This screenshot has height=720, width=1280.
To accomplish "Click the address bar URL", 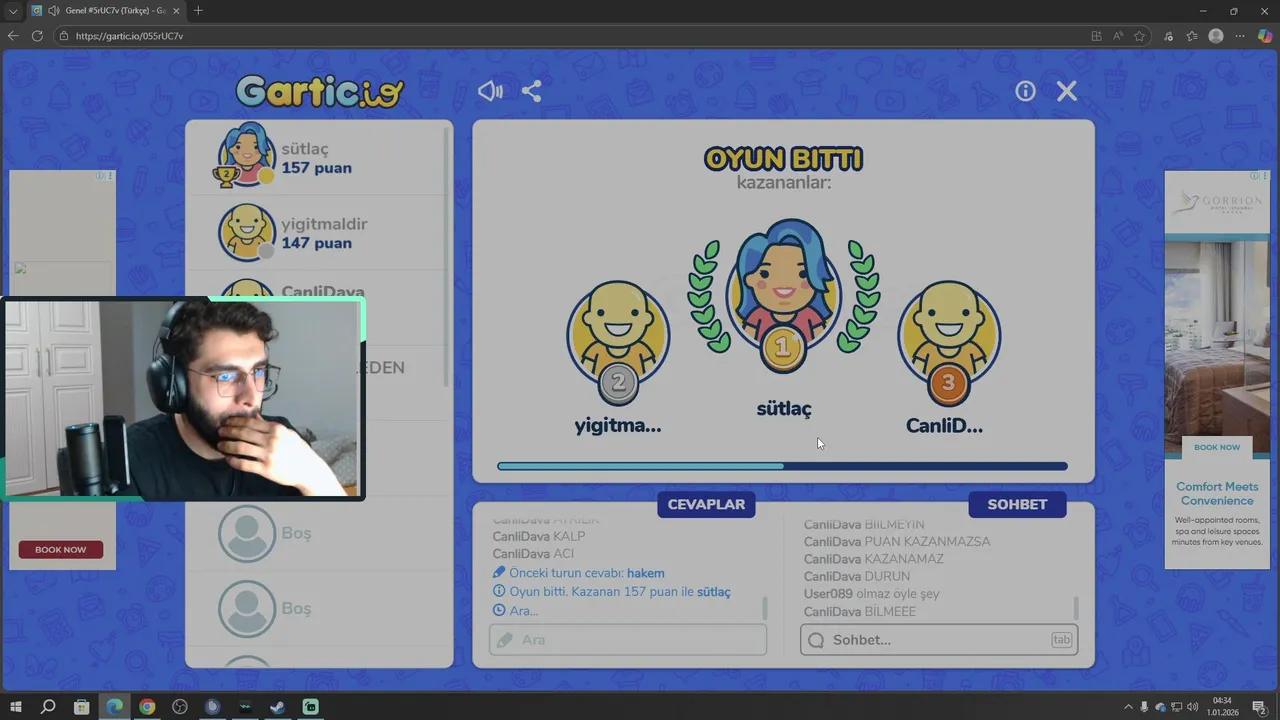I will pos(129,36).
